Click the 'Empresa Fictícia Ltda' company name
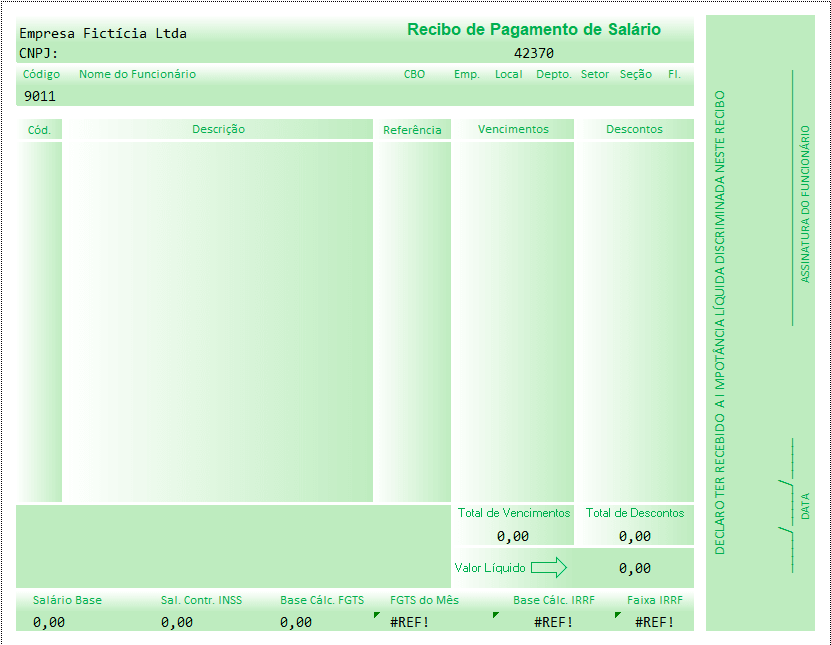This screenshot has height=645, width=831. pos(103,33)
